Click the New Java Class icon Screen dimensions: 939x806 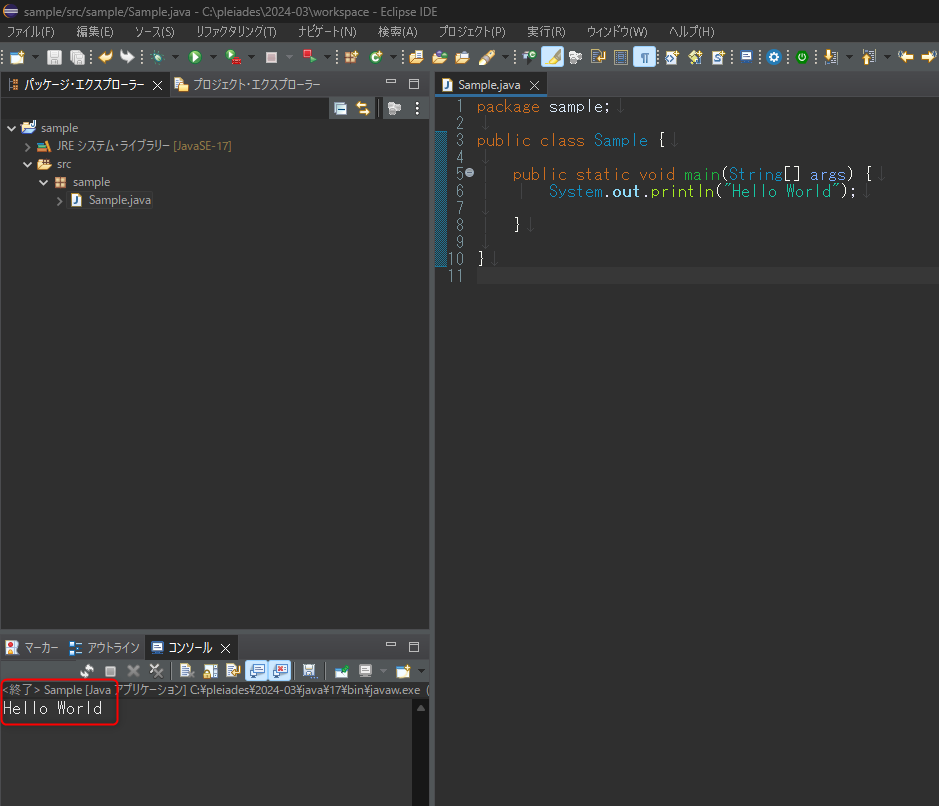point(376,57)
